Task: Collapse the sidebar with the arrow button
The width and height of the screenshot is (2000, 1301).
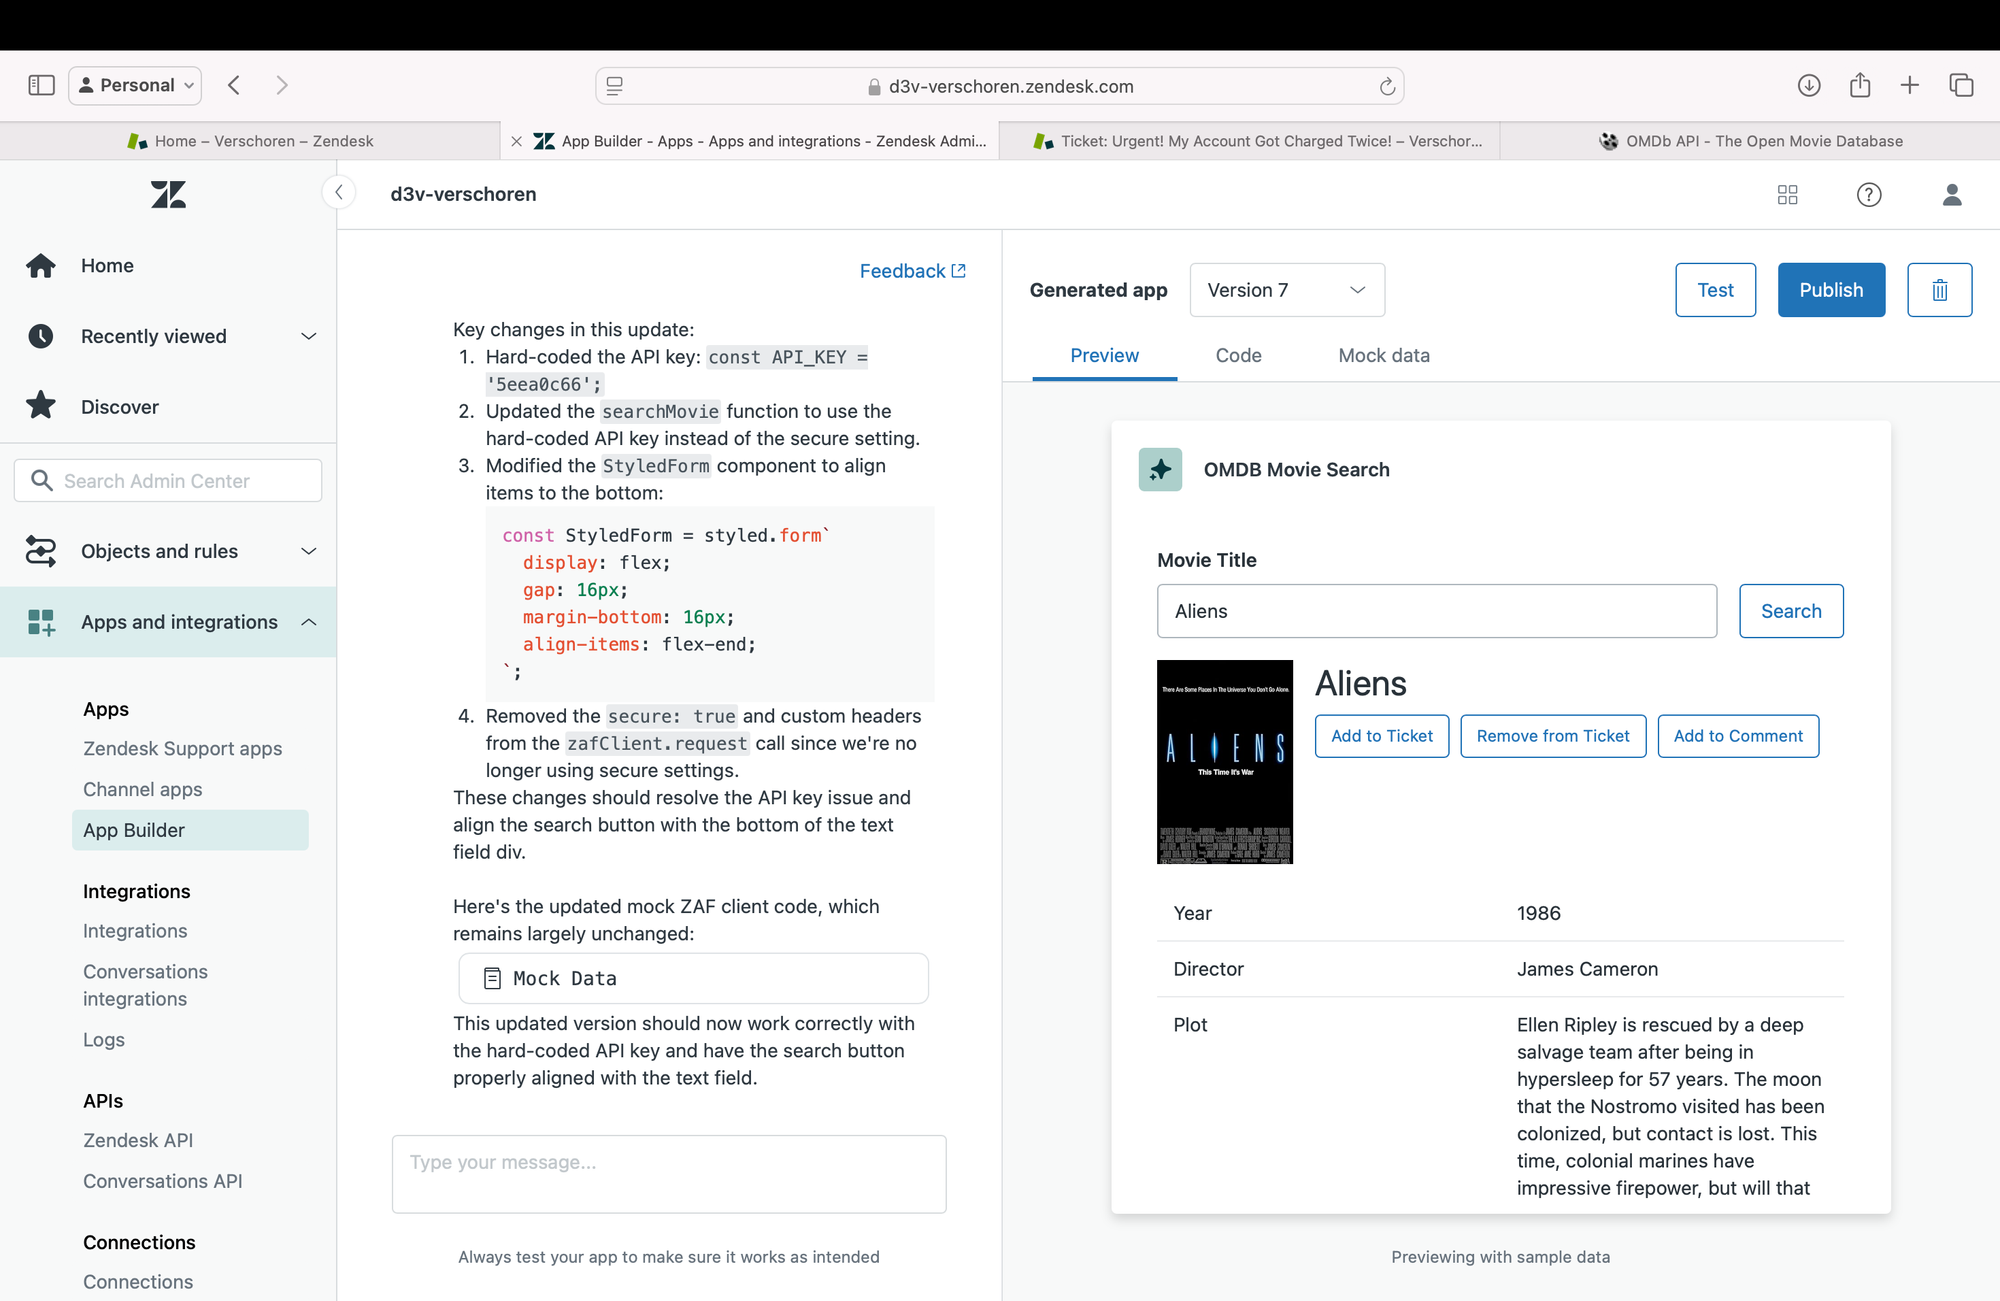Action: (339, 193)
